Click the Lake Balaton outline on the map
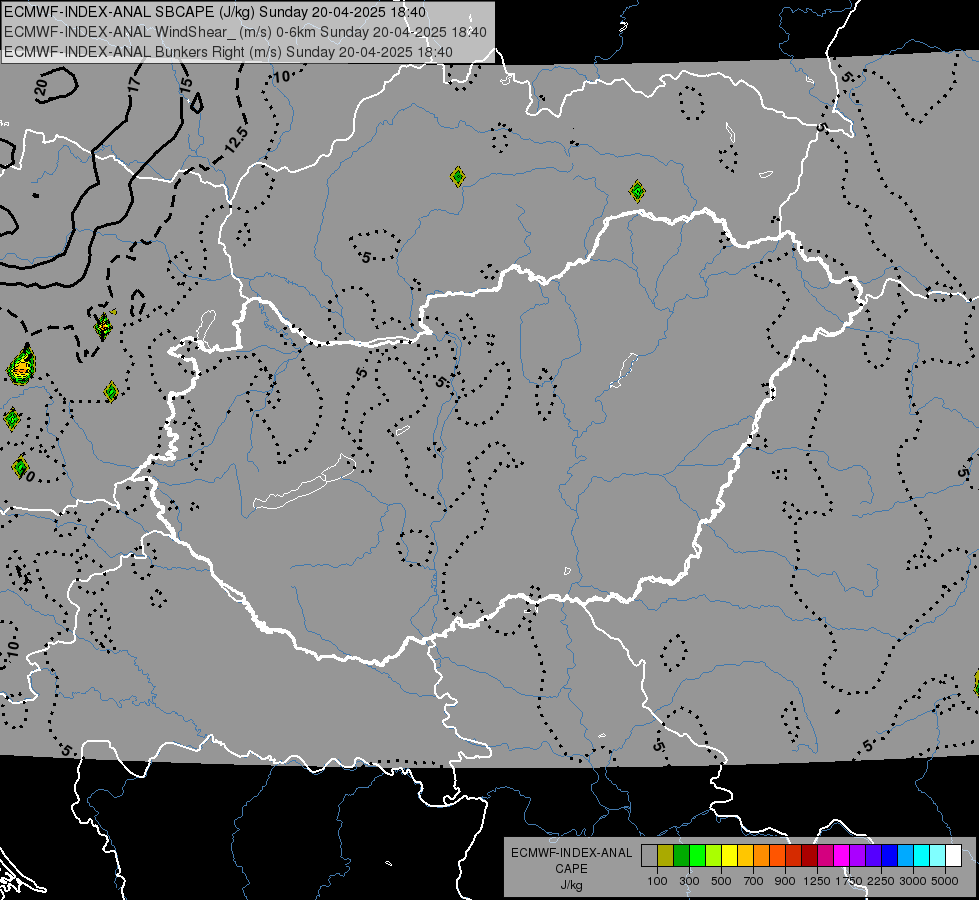979x900 pixels. coord(305,482)
